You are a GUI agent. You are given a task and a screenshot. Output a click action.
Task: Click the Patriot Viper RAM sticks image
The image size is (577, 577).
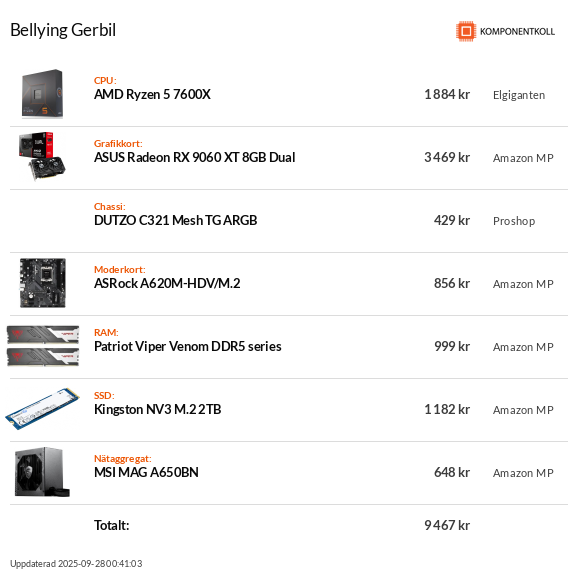click(x=43, y=346)
